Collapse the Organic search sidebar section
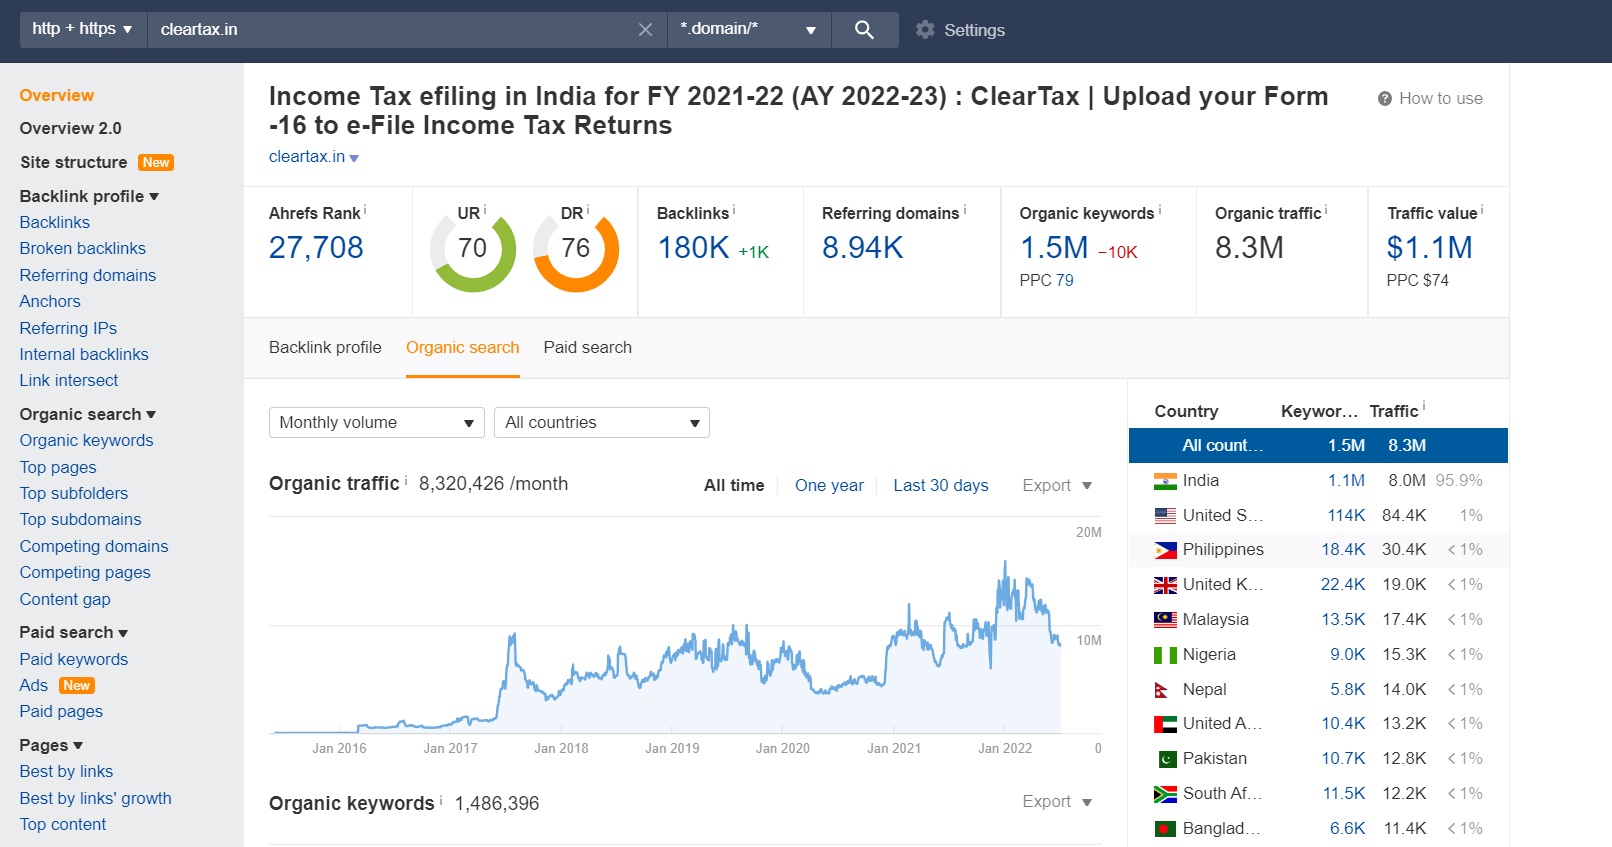The image size is (1612, 847). click(x=88, y=414)
